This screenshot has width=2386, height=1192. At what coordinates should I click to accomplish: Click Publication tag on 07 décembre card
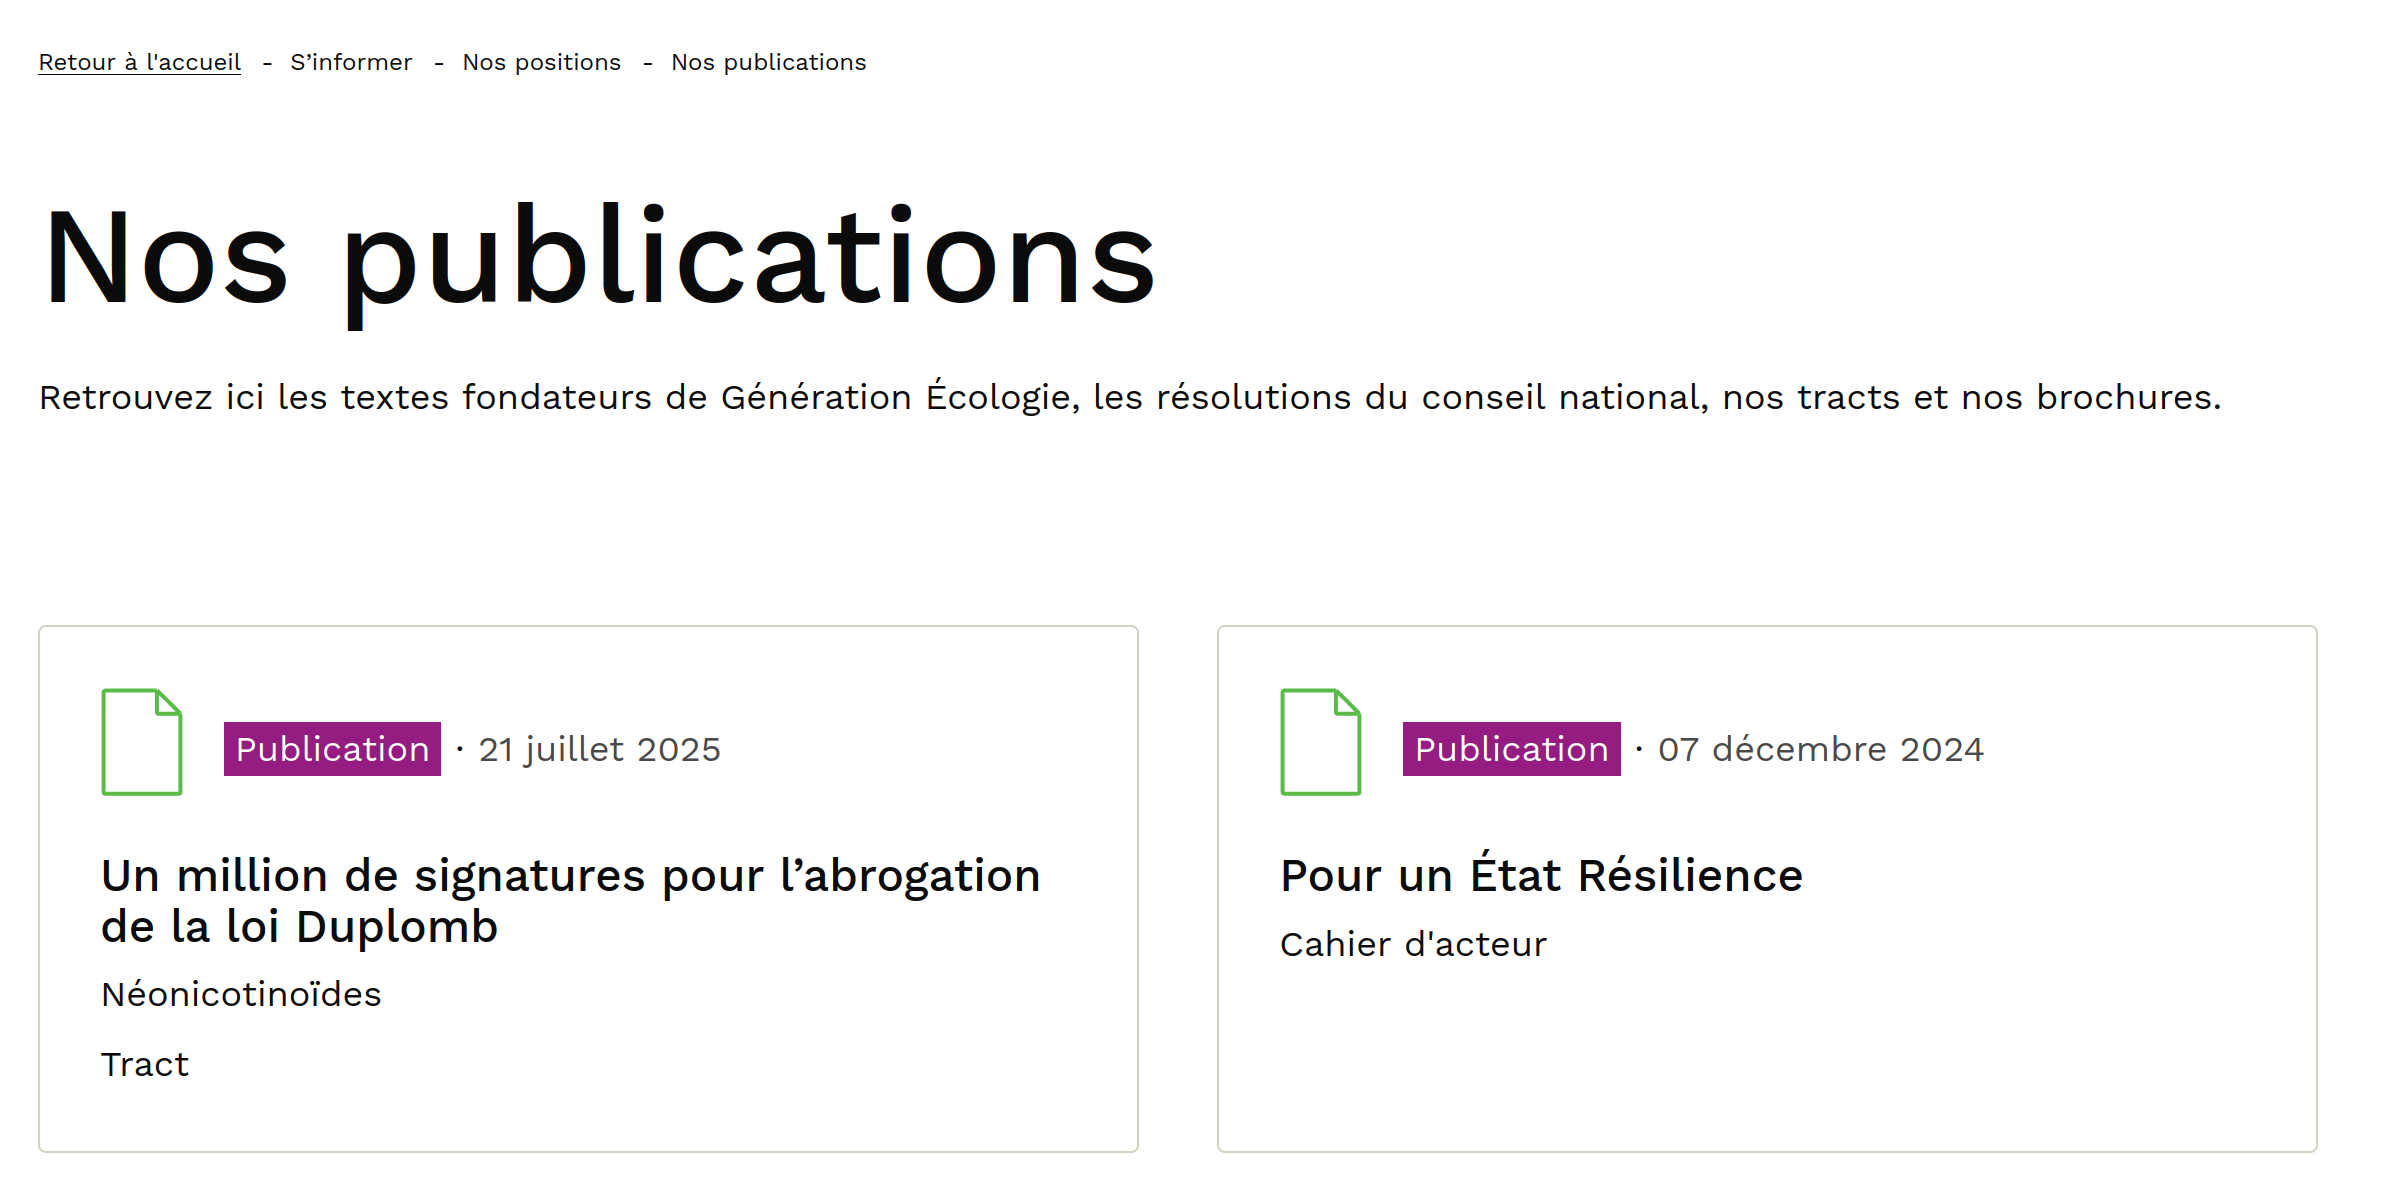1511,749
